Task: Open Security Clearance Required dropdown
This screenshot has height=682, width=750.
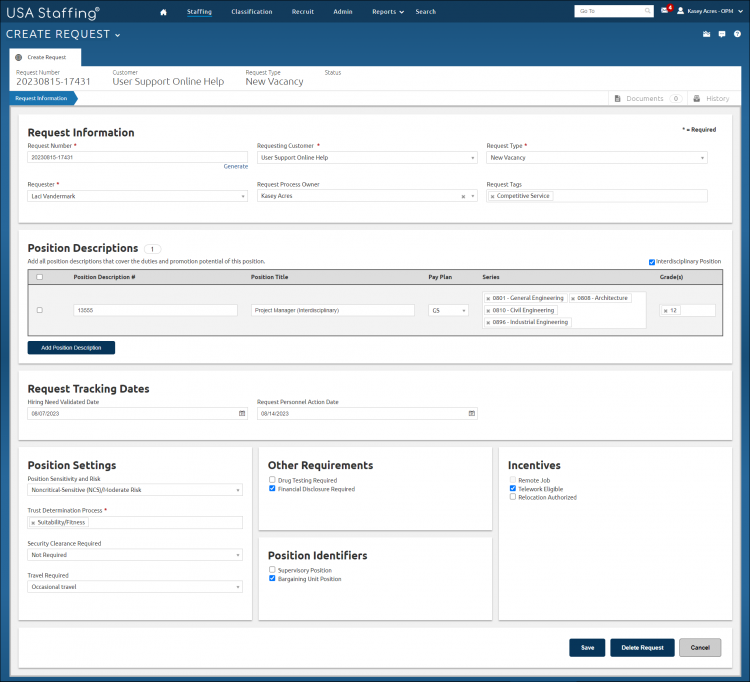Action: click(x=135, y=555)
